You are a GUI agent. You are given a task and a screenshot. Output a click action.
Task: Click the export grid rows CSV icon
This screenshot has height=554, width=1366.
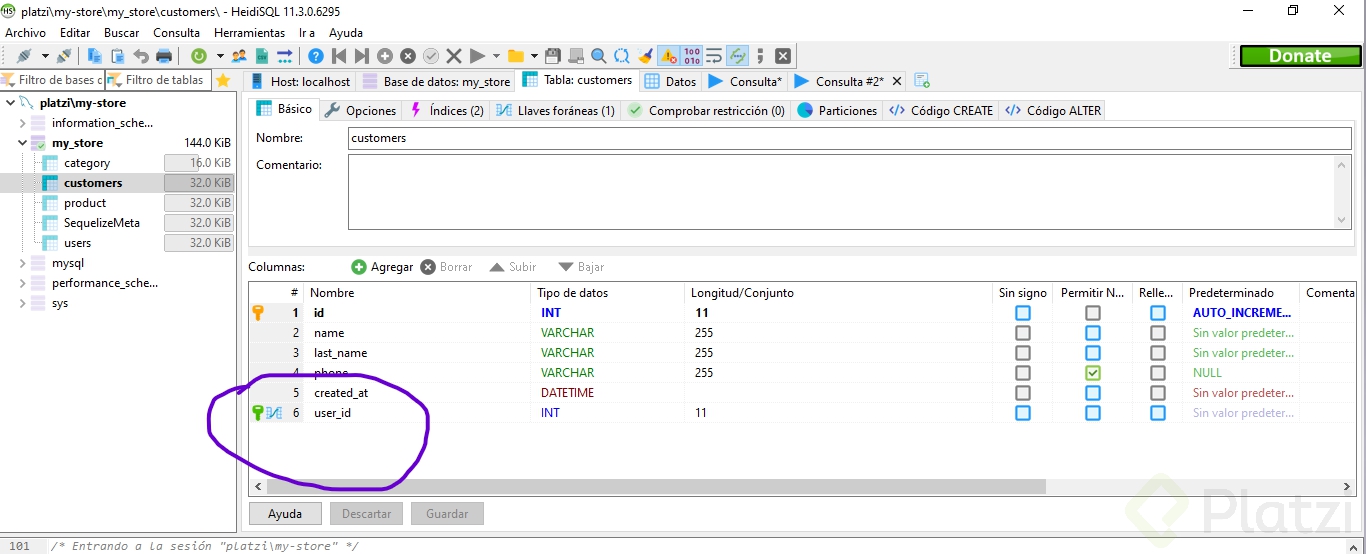262,56
